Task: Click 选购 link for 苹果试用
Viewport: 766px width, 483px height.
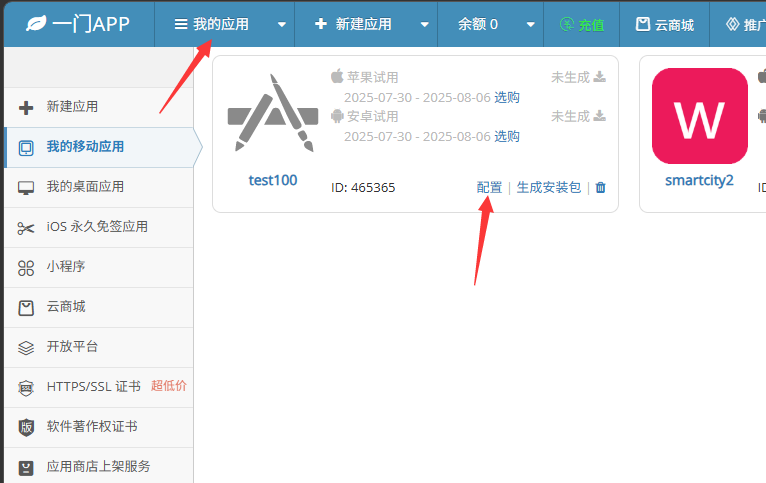Action: click(x=507, y=97)
